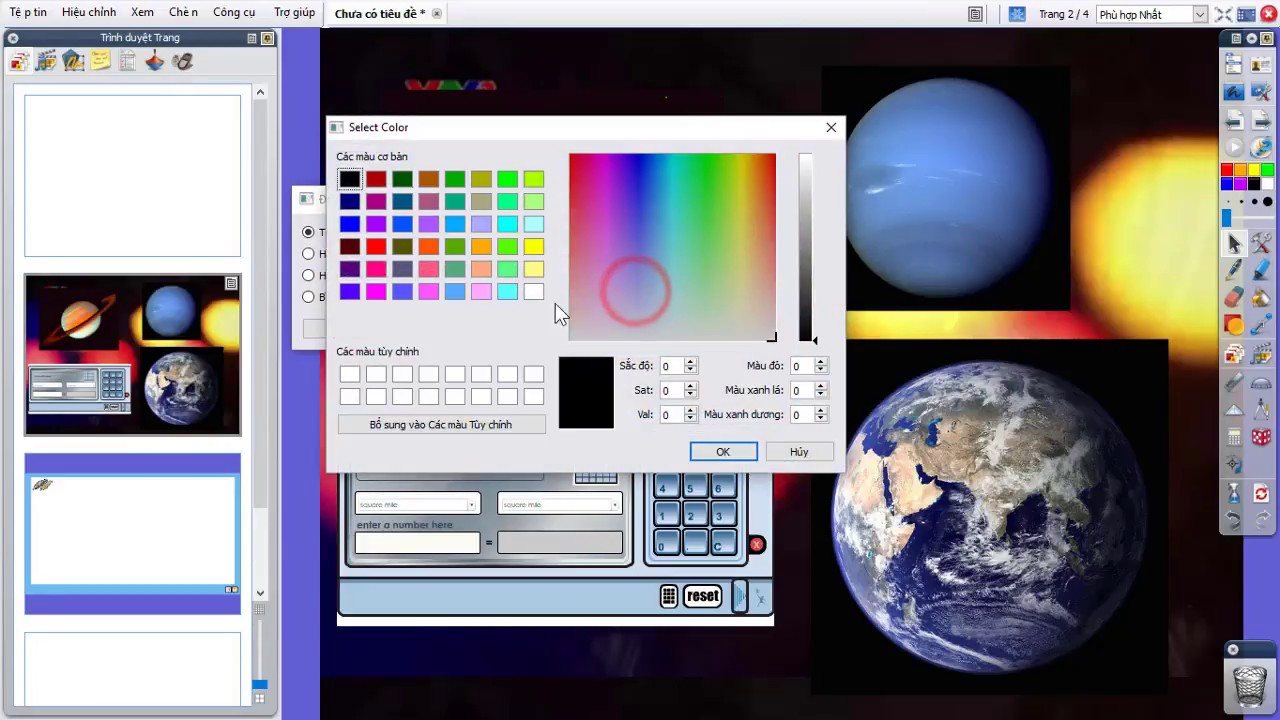Choose the white basic color swatch
This screenshot has width=1280, height=720.
coord(534,292)
